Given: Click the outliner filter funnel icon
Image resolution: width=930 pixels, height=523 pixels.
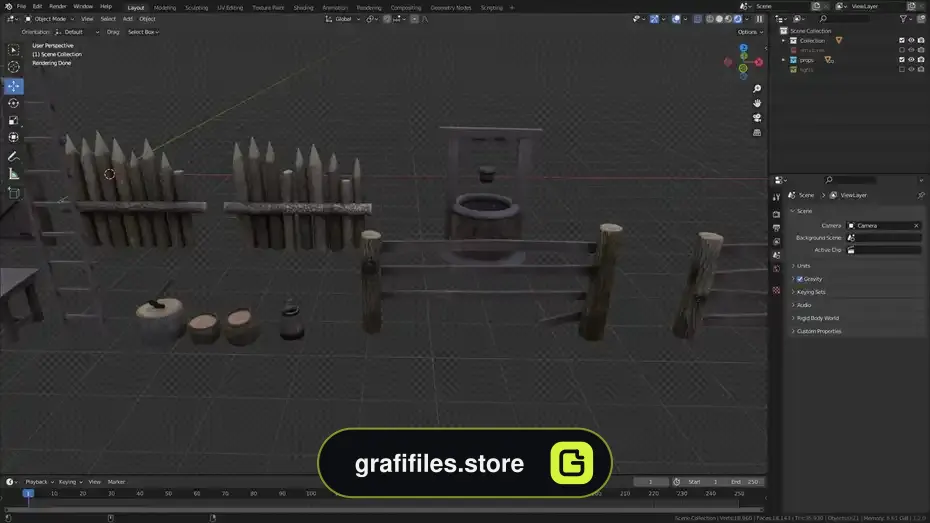Looking at the screenshot, I should click(x=903, y=19).
